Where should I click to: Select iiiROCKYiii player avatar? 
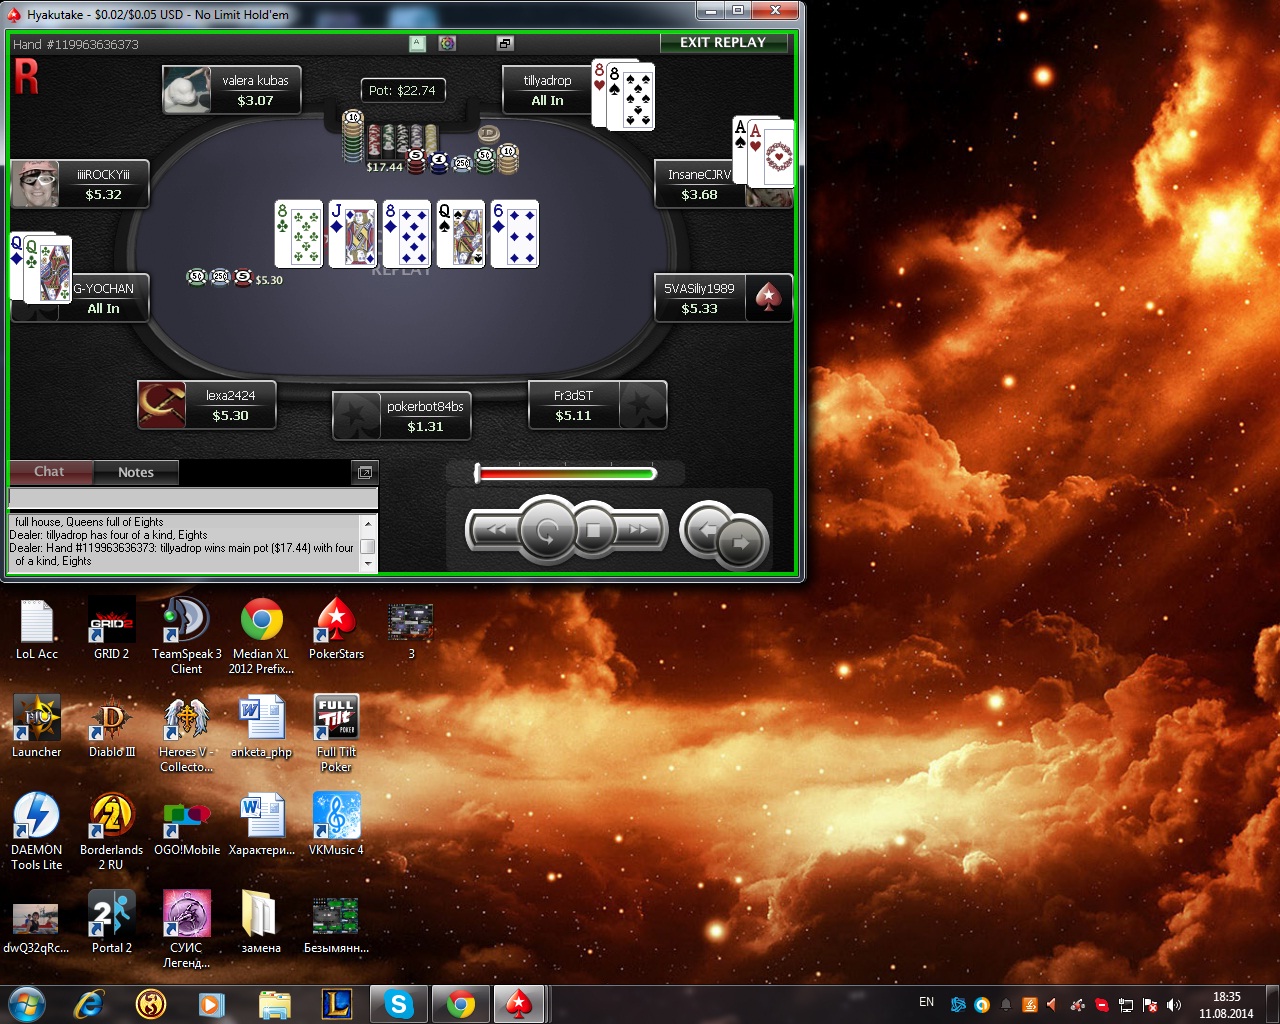click(35, 184)
